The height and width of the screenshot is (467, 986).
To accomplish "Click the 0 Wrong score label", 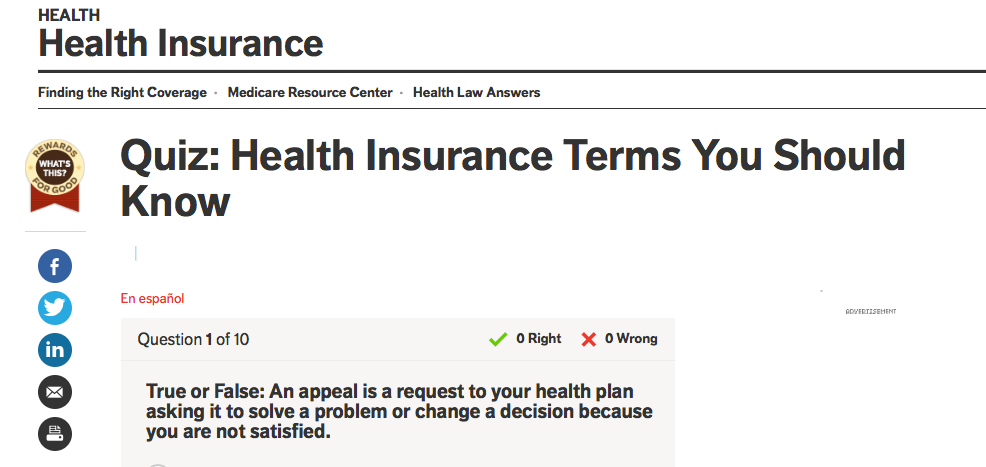I will [x=631, y=339].
